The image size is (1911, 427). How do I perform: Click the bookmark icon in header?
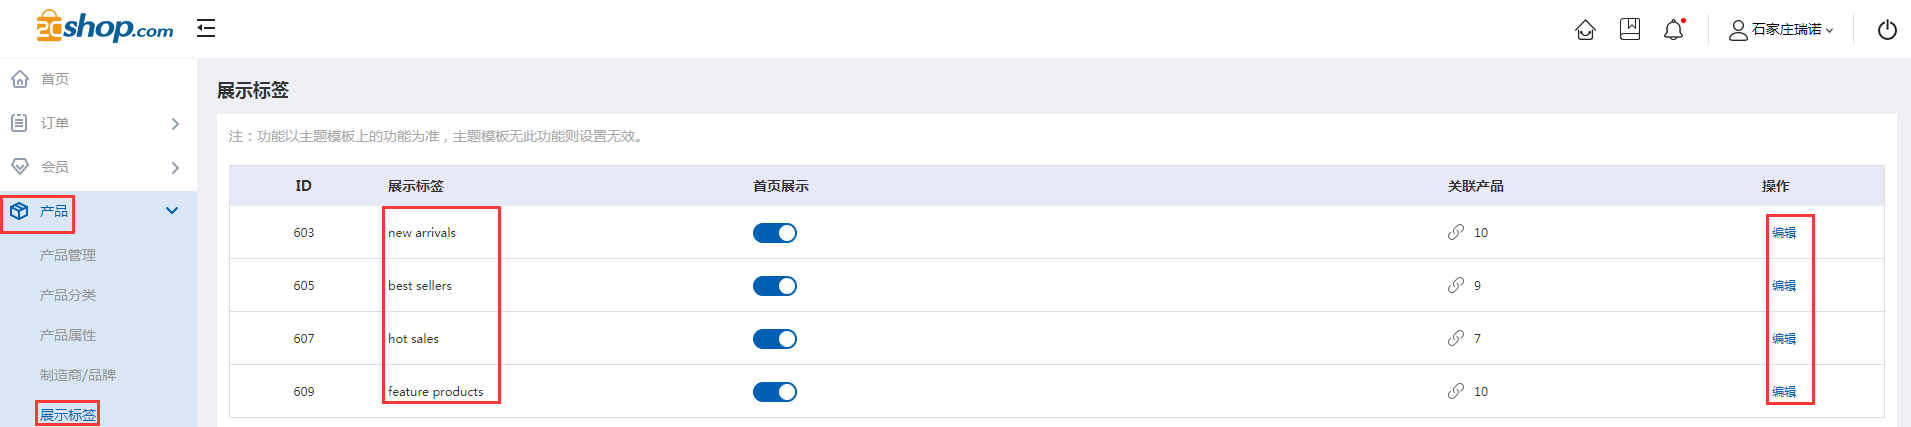tap(1630, 29)
